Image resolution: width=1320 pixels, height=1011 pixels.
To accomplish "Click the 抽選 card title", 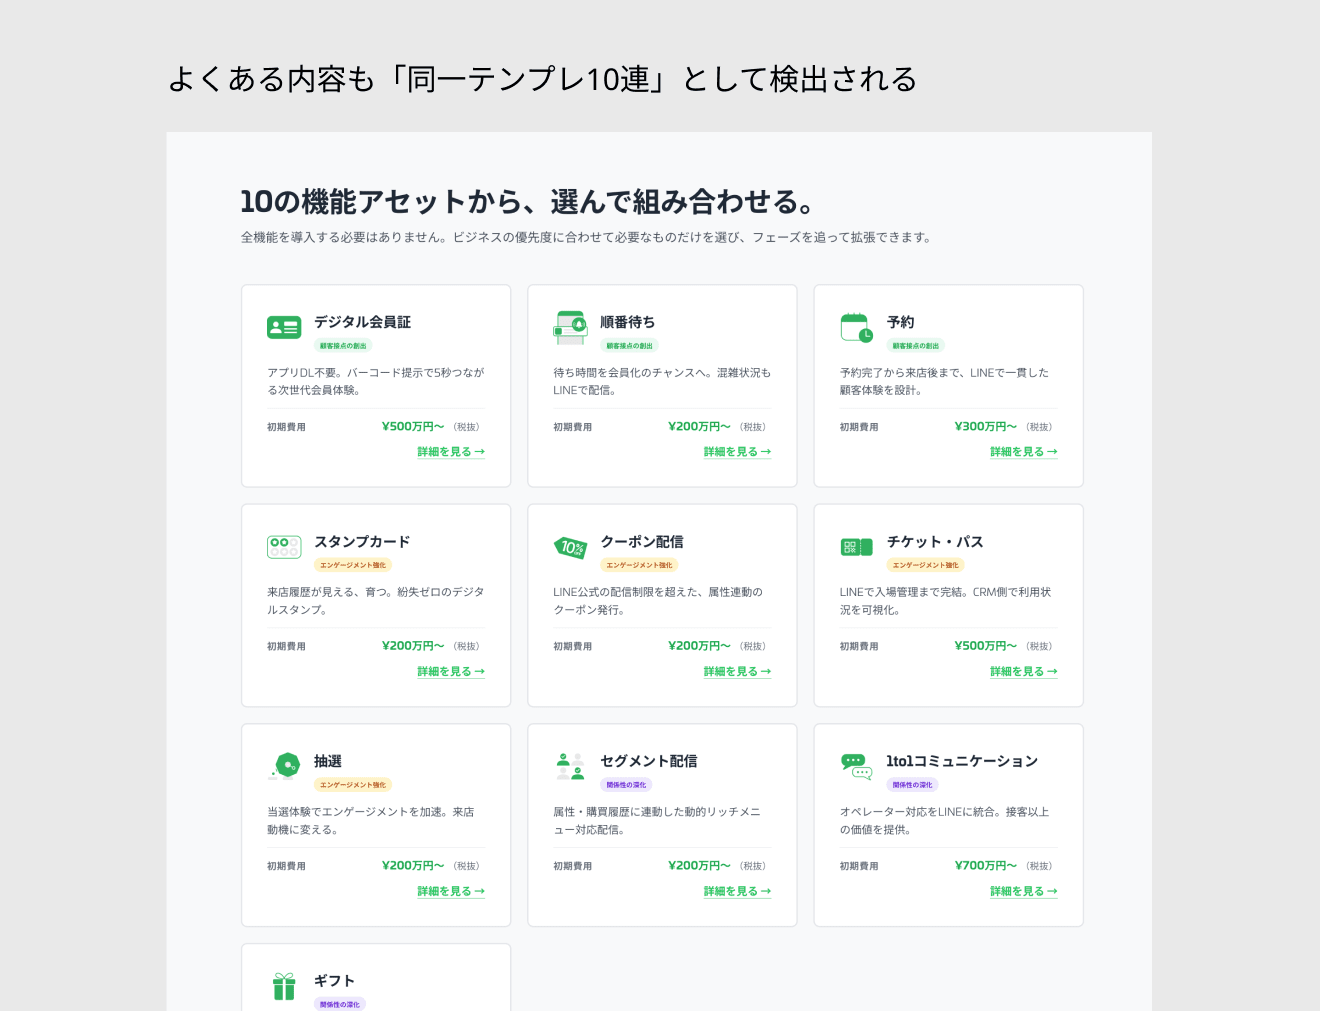I will [328, 761].
